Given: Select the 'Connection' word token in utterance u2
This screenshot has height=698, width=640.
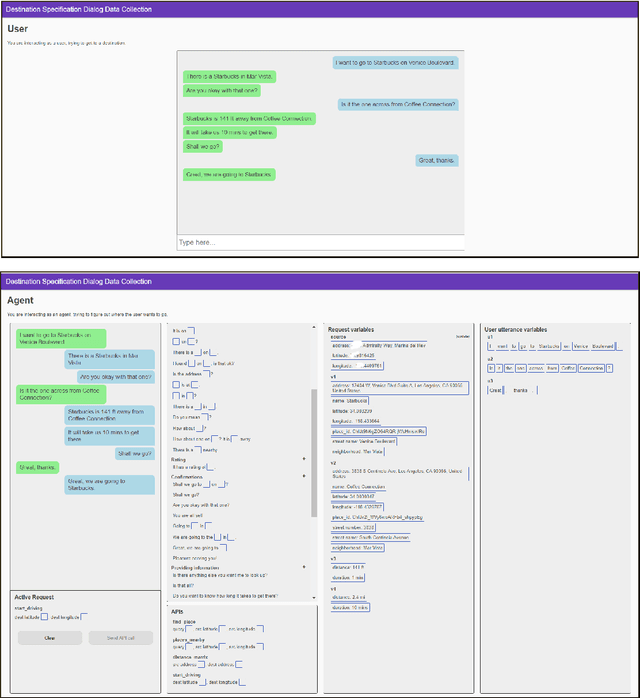Looking at the screenshot, I should 590,368.
